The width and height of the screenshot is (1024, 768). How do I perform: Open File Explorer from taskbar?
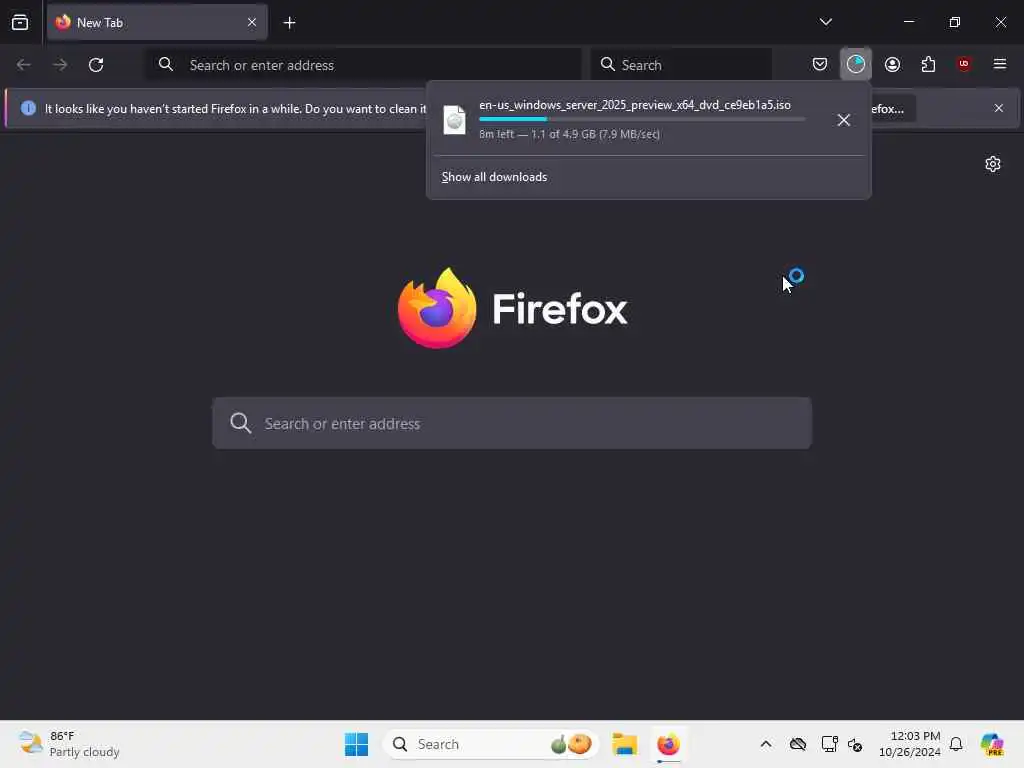(x=624, y=744)
